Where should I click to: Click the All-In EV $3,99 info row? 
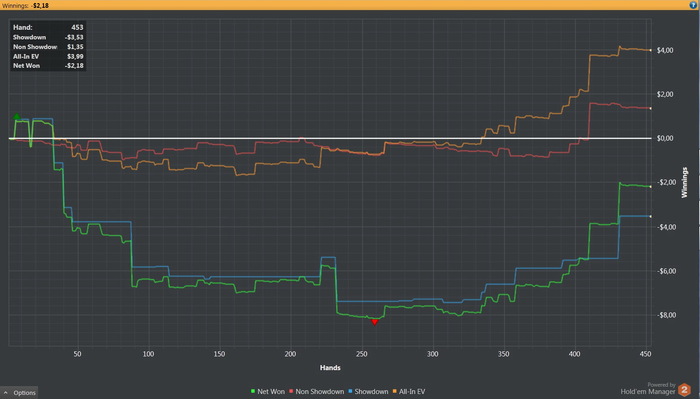(48, 56)
